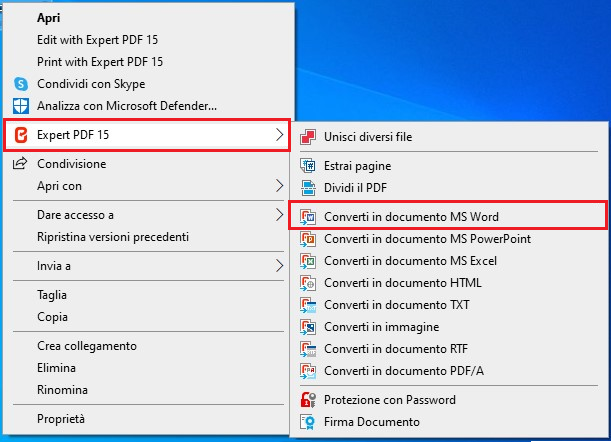Select Print with Expert PDF 15

(148, 62)
